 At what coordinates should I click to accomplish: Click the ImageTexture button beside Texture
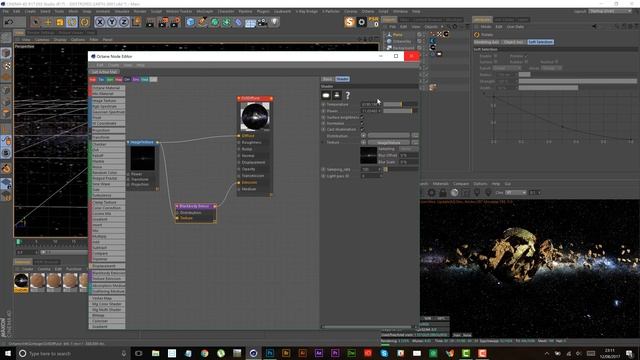tap(389, 142)
